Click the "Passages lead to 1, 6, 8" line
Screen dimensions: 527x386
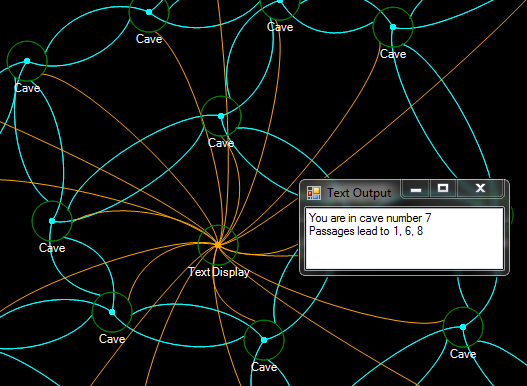coord(366,231)
